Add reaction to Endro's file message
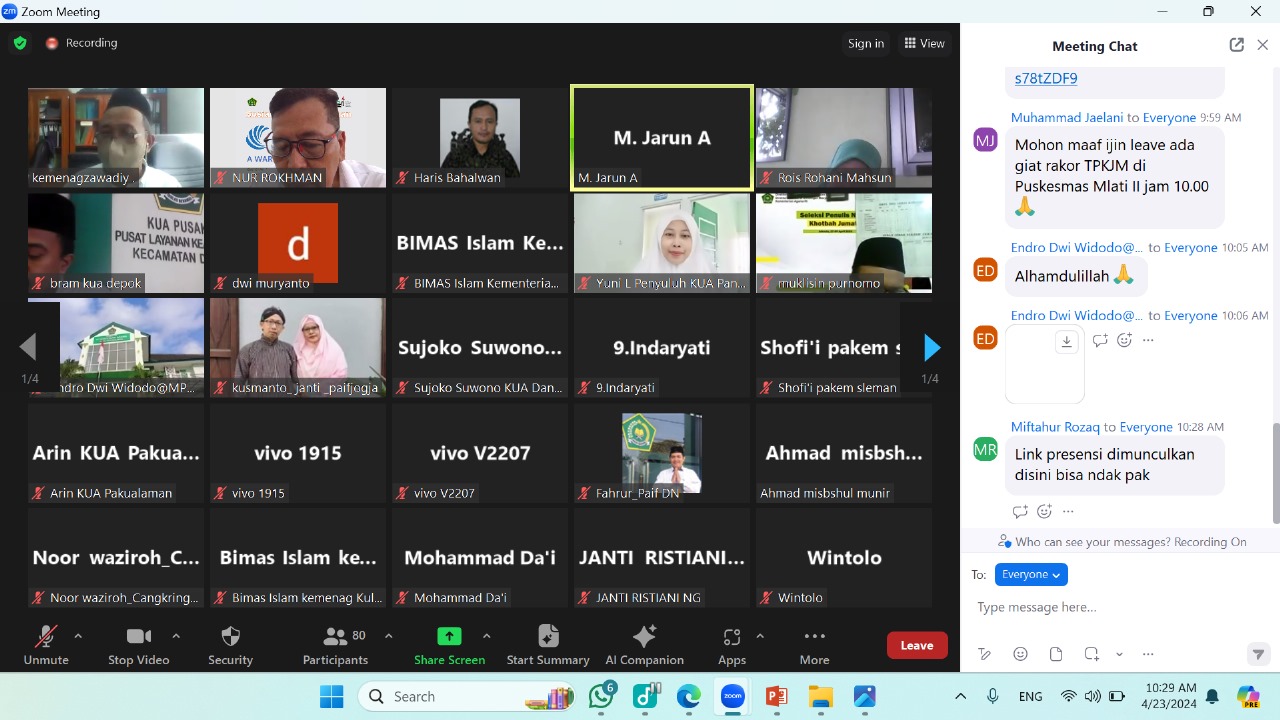The height and width of the screenshot is (720, 1280). click(1124, 340)
